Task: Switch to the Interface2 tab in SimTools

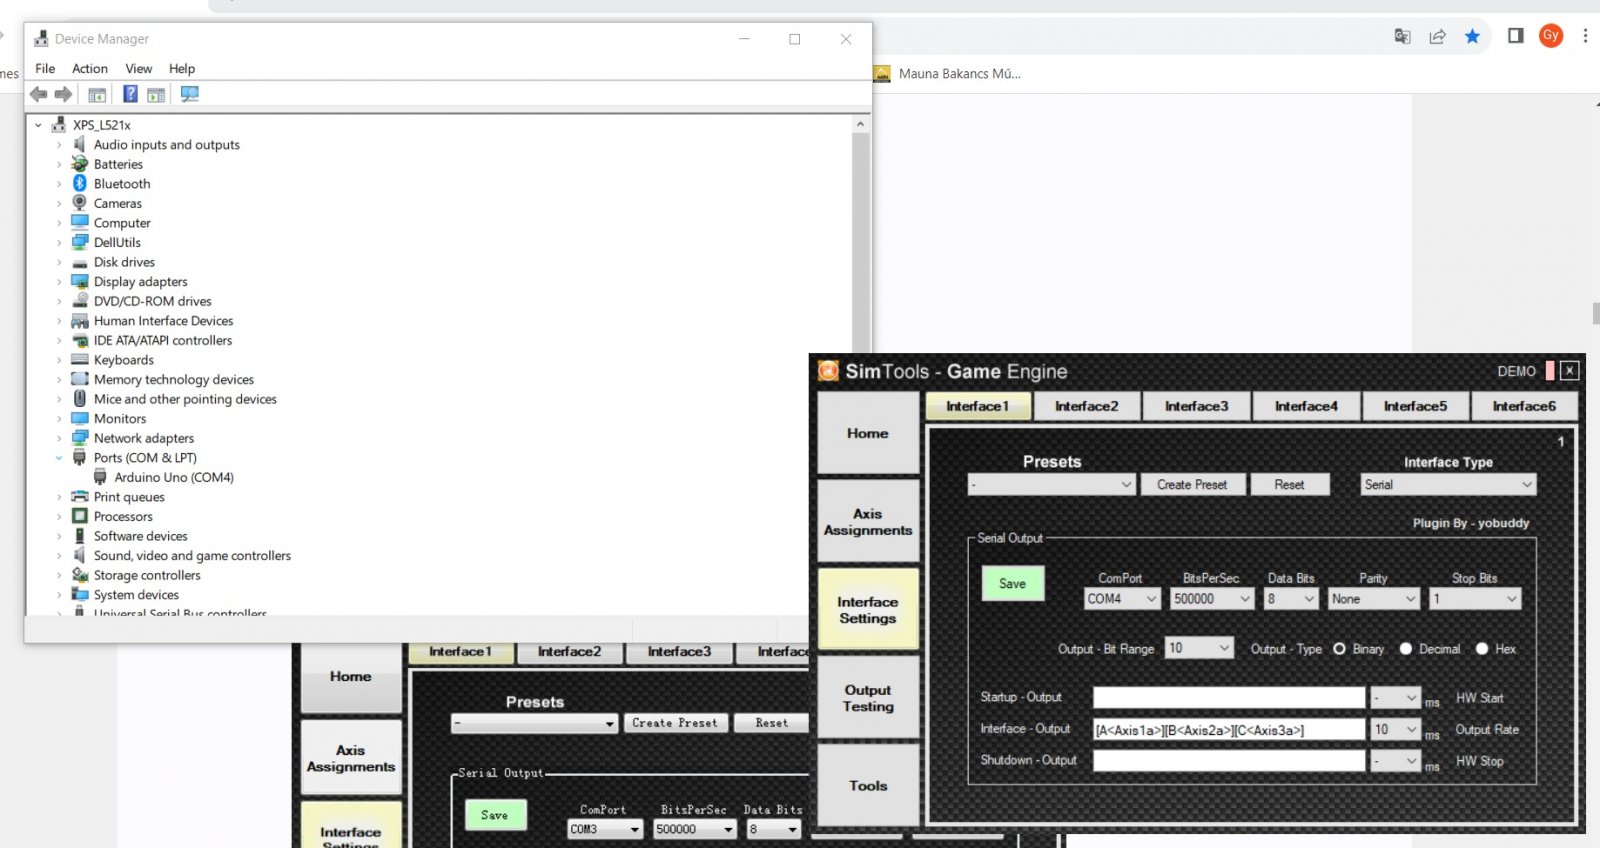Action: pyautogui.click(x=1087, y=406)
